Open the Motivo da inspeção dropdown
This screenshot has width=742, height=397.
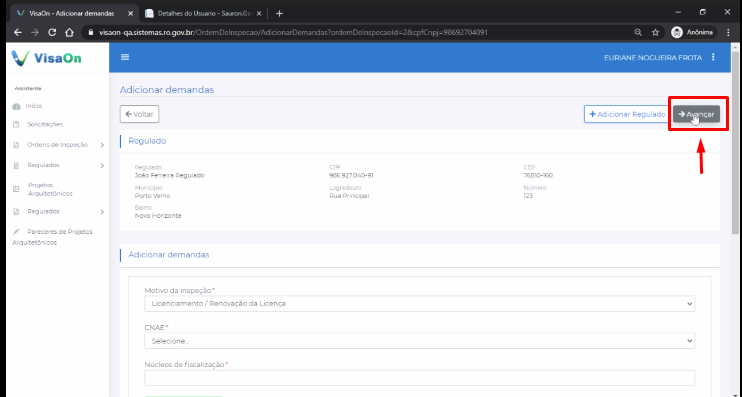point(419,304)
